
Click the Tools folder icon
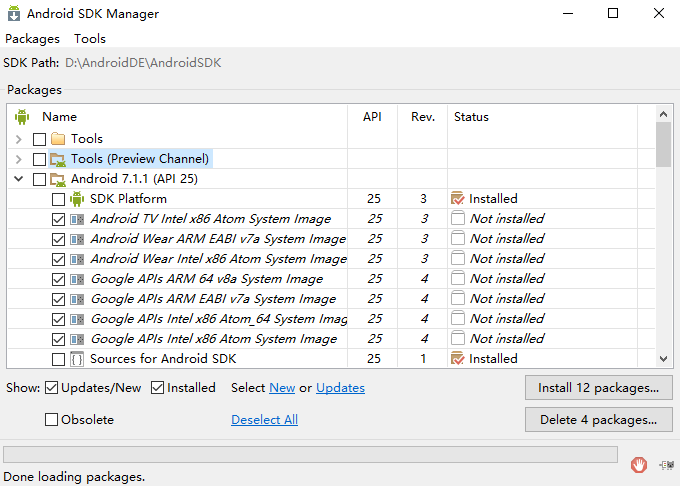coord(58,139)
